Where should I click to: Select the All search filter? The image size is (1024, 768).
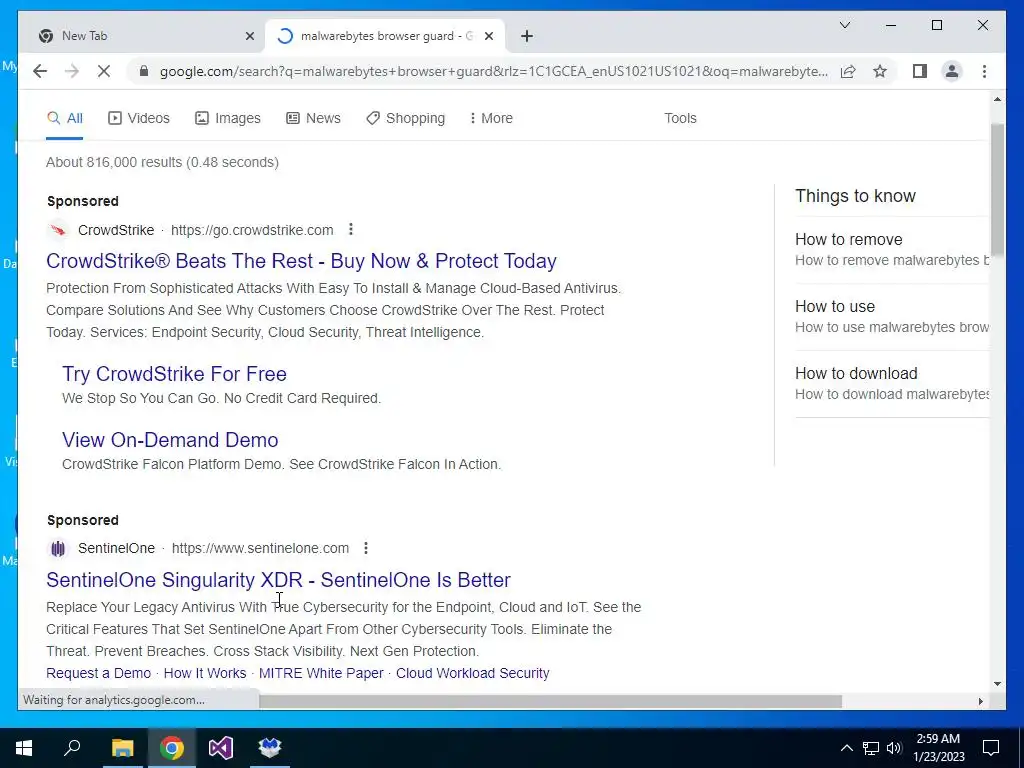[x=65, y=118]
